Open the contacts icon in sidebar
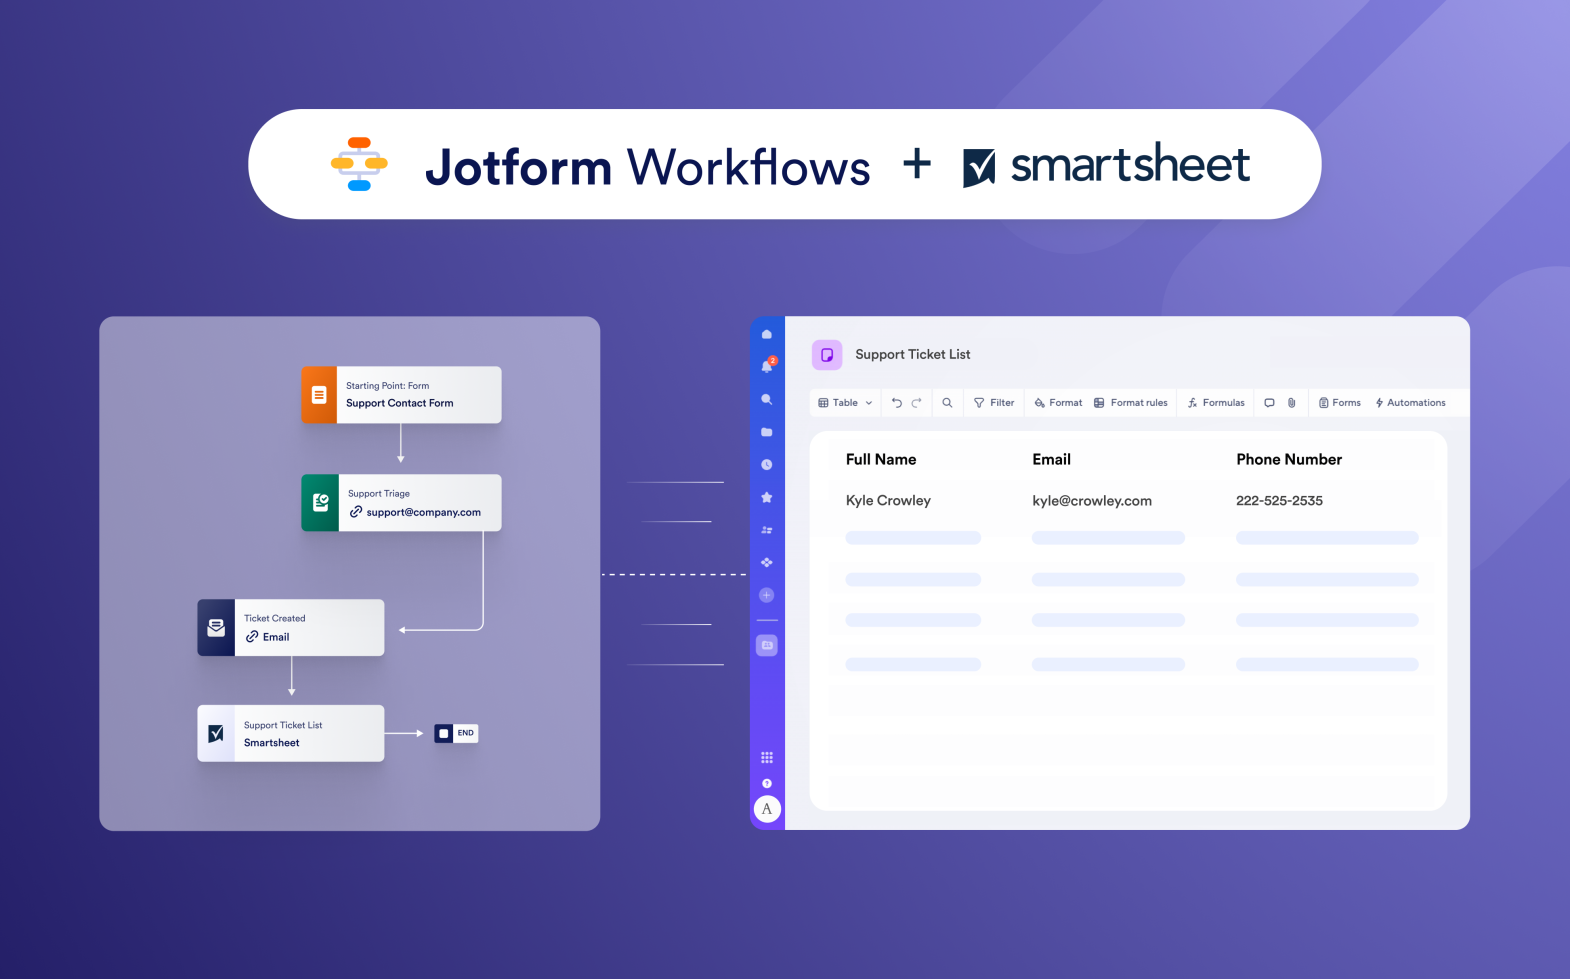The image size is (1570, 979). click(767, 530)
